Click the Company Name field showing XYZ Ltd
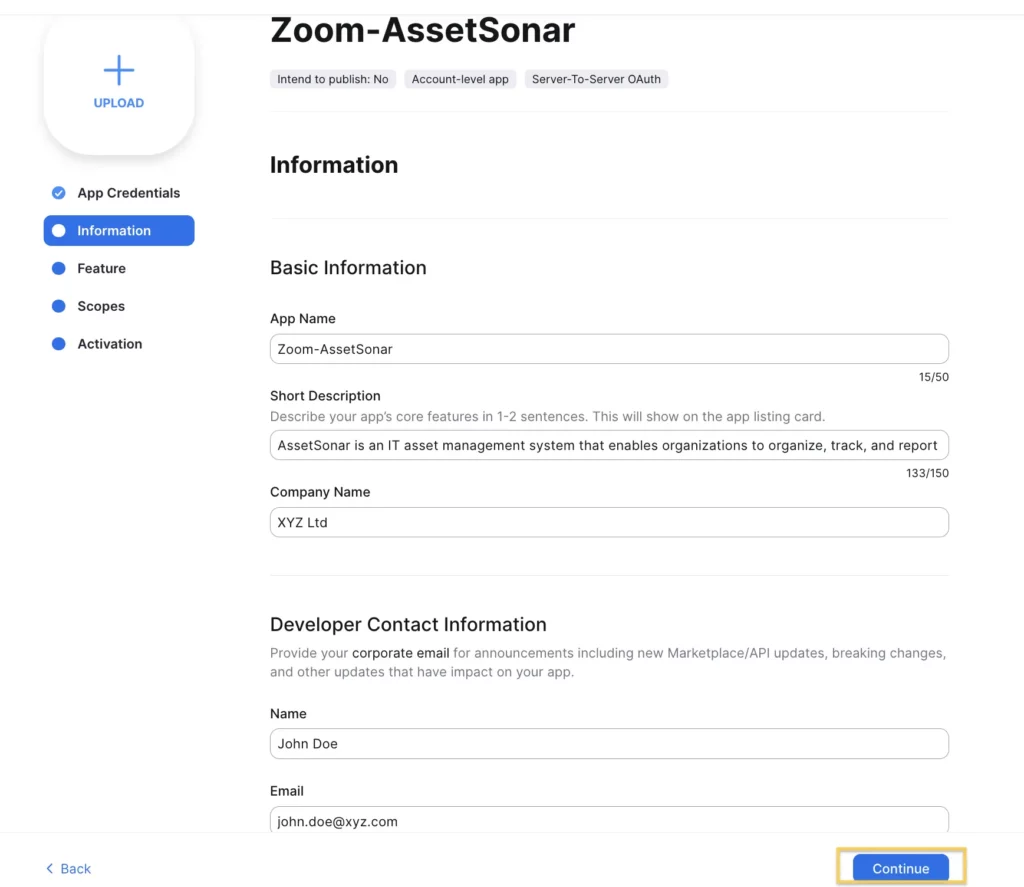 click(608, 522)
